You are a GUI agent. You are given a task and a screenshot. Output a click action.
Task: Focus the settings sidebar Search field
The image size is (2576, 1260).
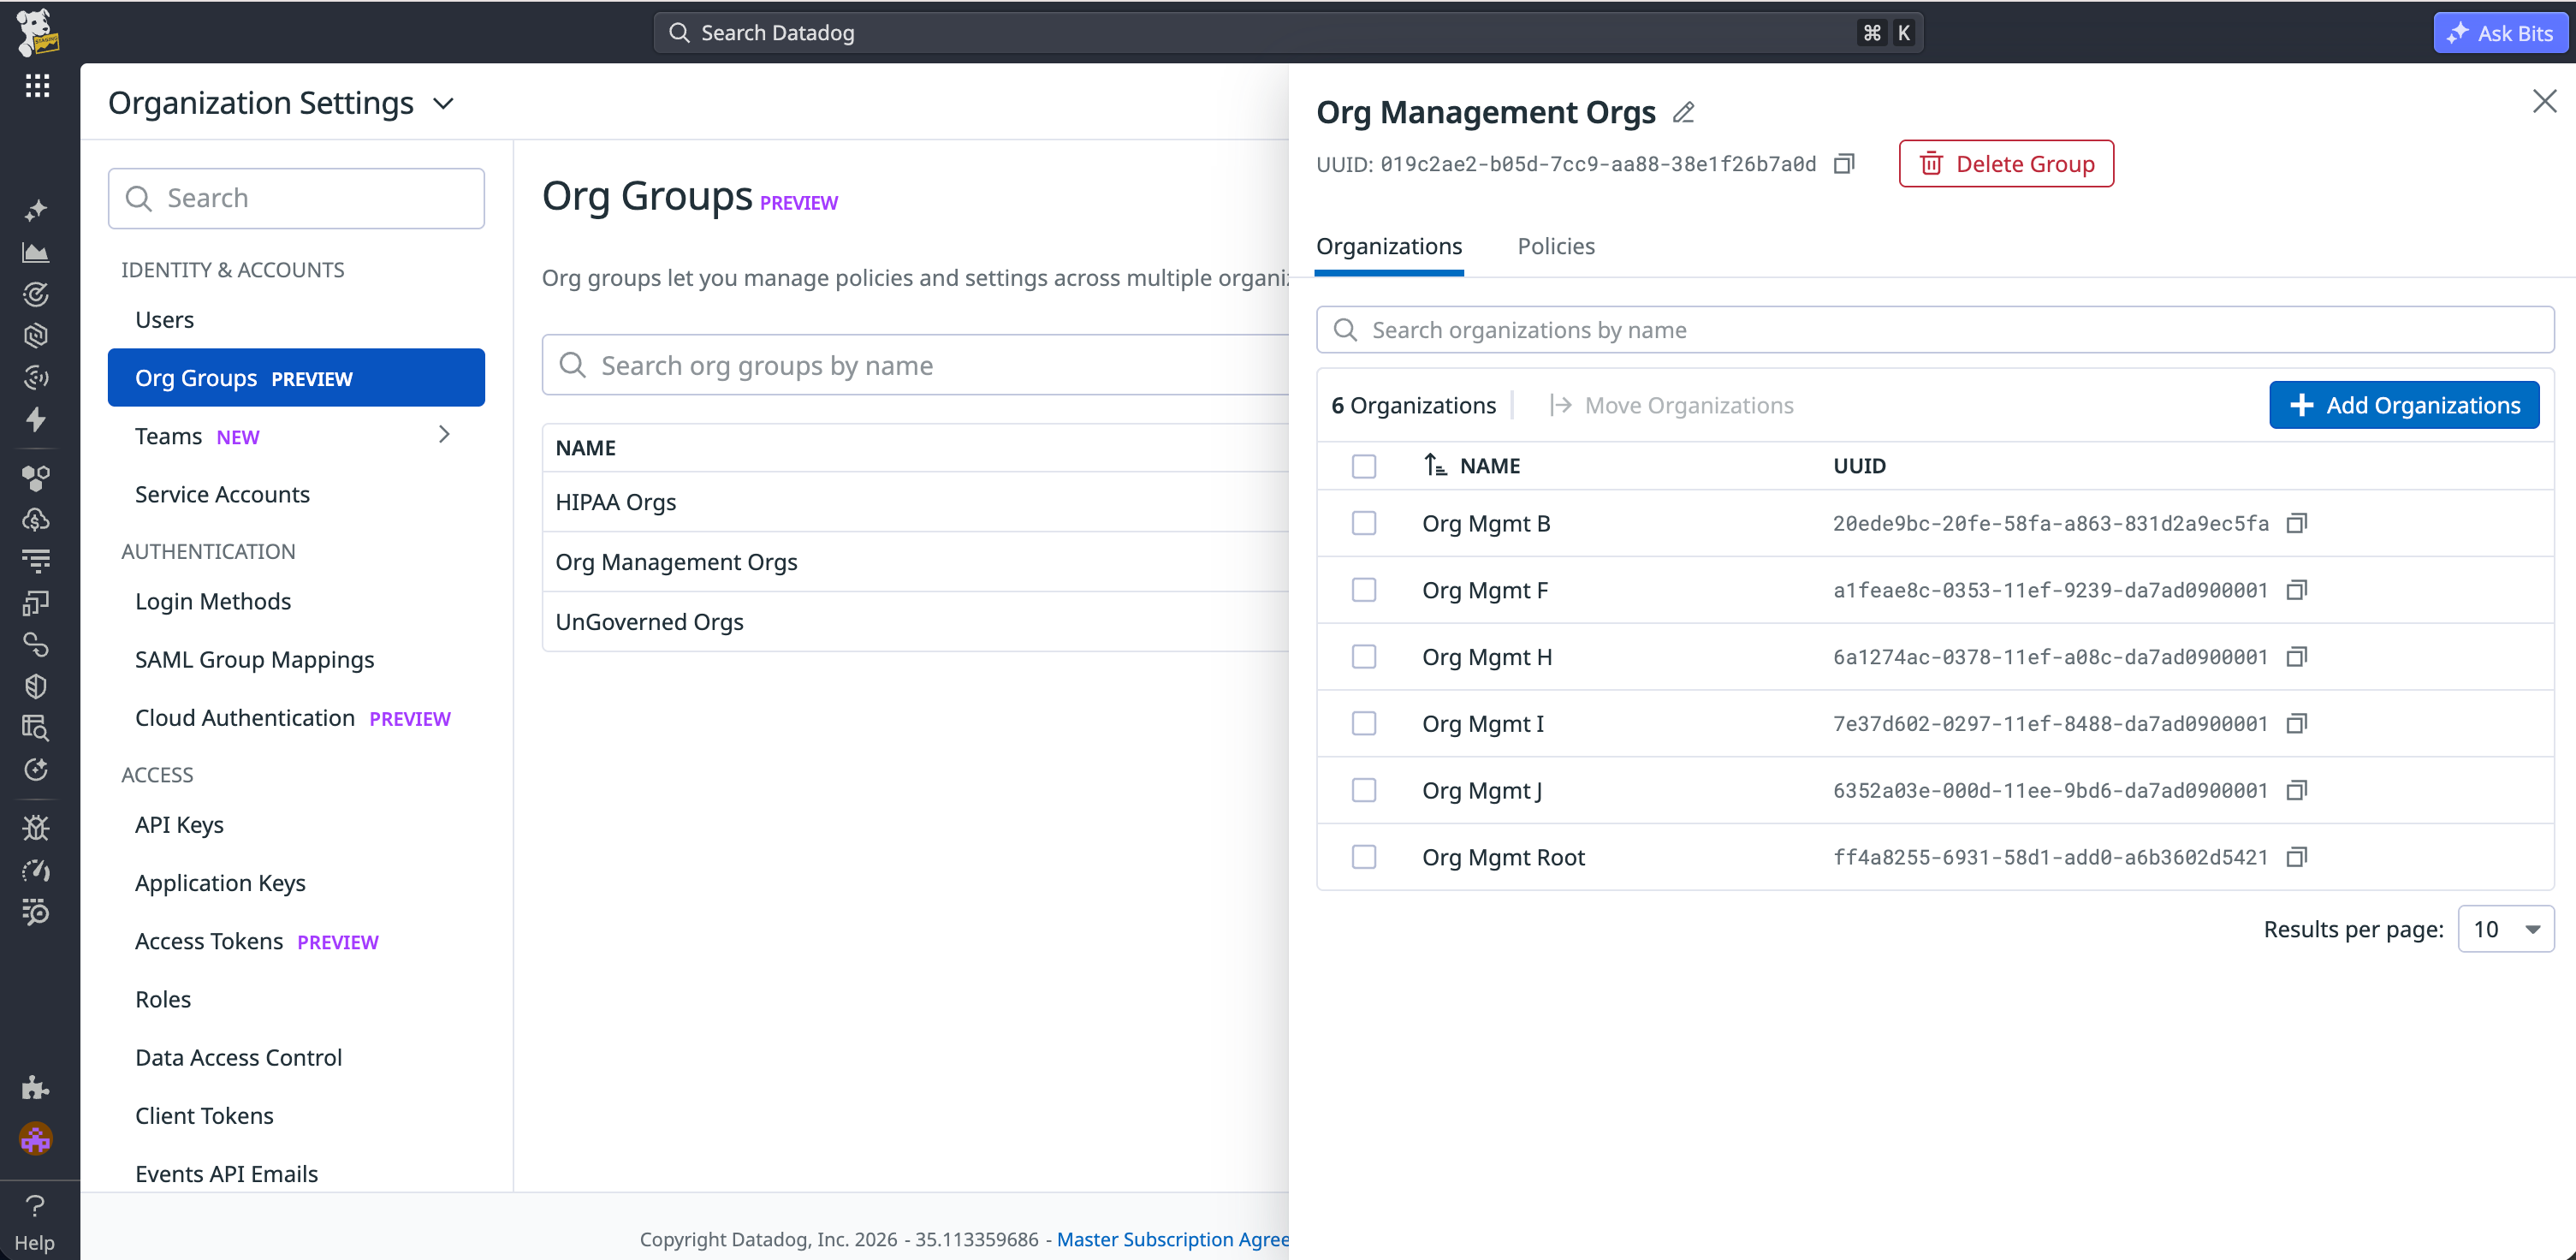296,198
